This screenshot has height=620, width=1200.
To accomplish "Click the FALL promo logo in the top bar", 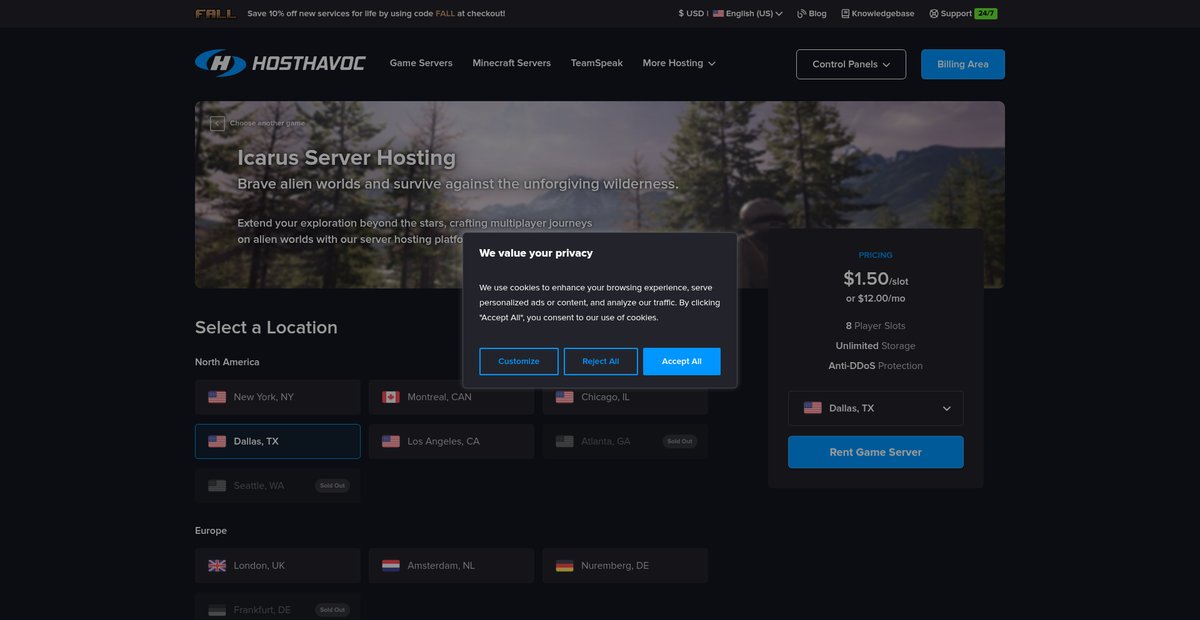I will pyautogui.click(x=216, y=14).
